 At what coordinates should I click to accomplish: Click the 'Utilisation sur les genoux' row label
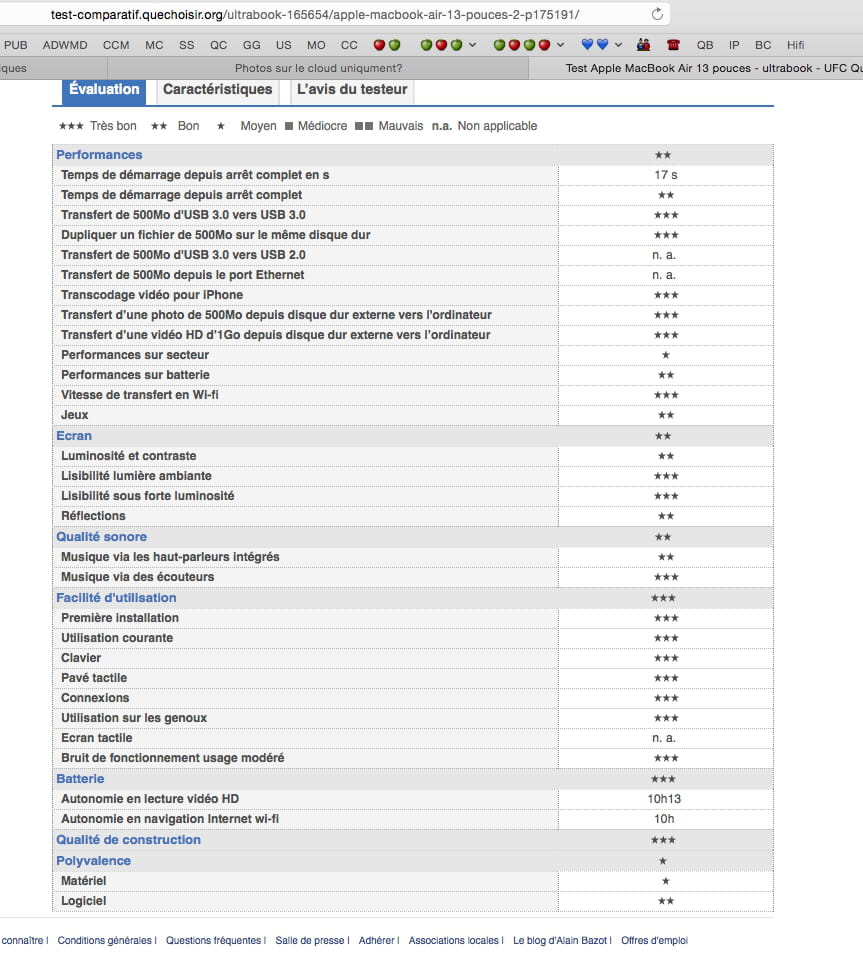[134, 718]
